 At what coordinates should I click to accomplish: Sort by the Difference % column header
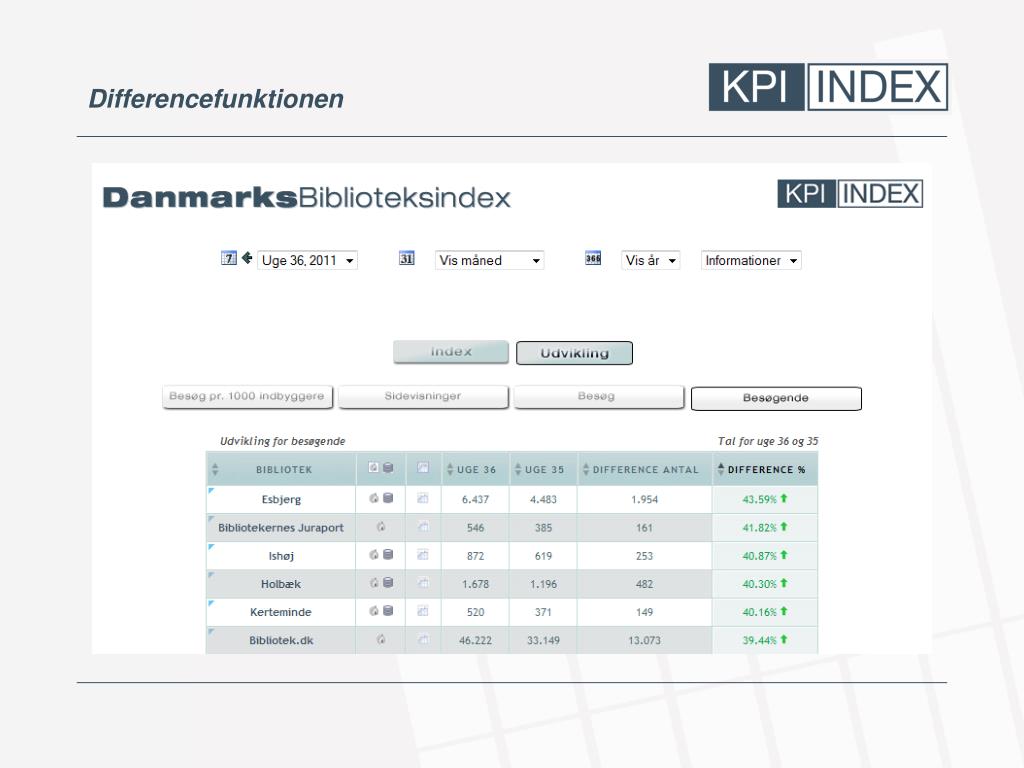[x=765, y=469]
